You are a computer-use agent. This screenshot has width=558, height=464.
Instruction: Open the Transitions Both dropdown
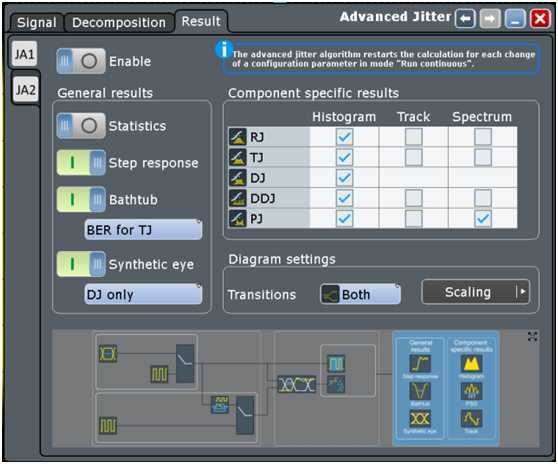click(360, 294)
